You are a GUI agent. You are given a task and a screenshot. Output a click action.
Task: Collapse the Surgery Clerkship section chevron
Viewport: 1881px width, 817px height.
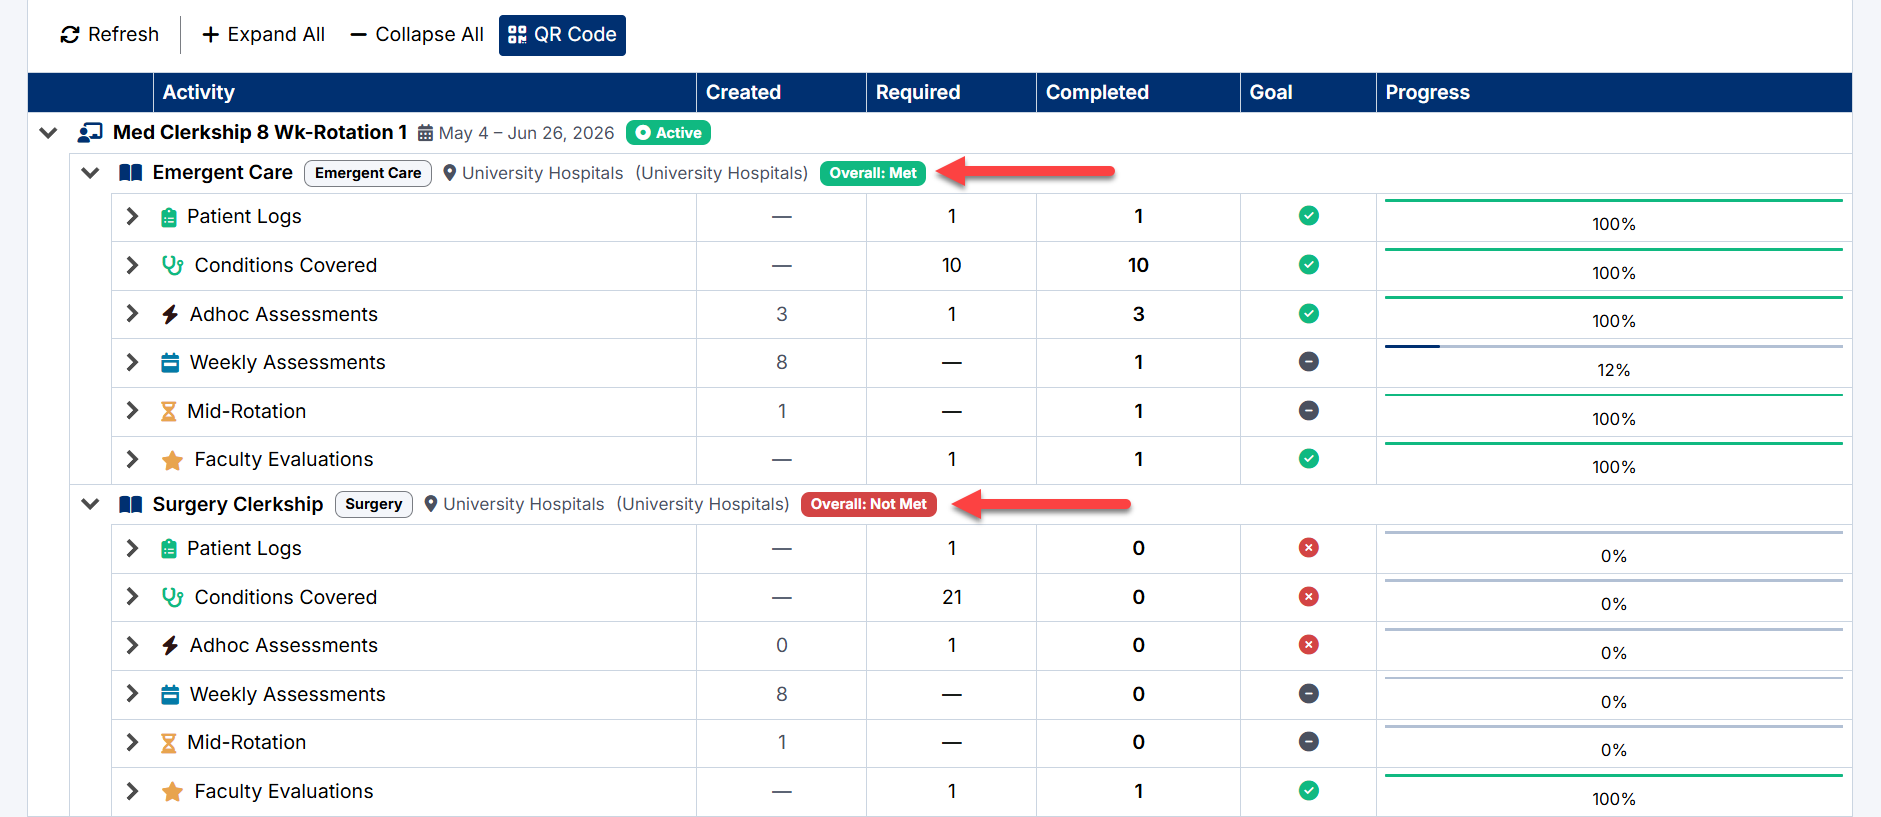point(90,504)
